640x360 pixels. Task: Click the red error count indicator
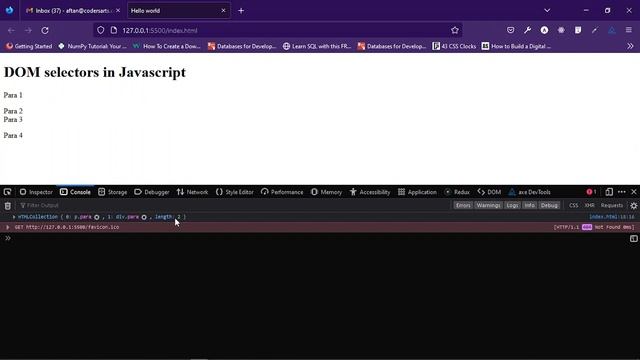(591, 192)
